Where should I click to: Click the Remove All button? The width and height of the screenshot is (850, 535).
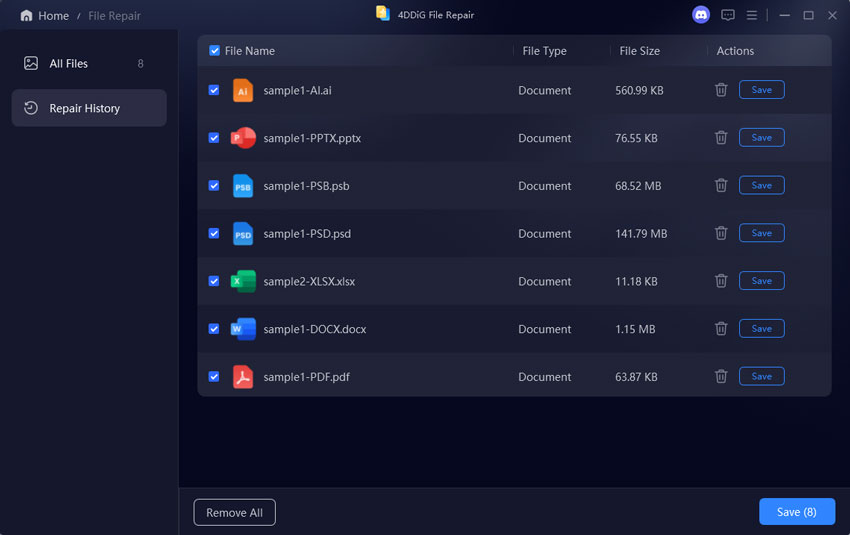click(234, 512)
